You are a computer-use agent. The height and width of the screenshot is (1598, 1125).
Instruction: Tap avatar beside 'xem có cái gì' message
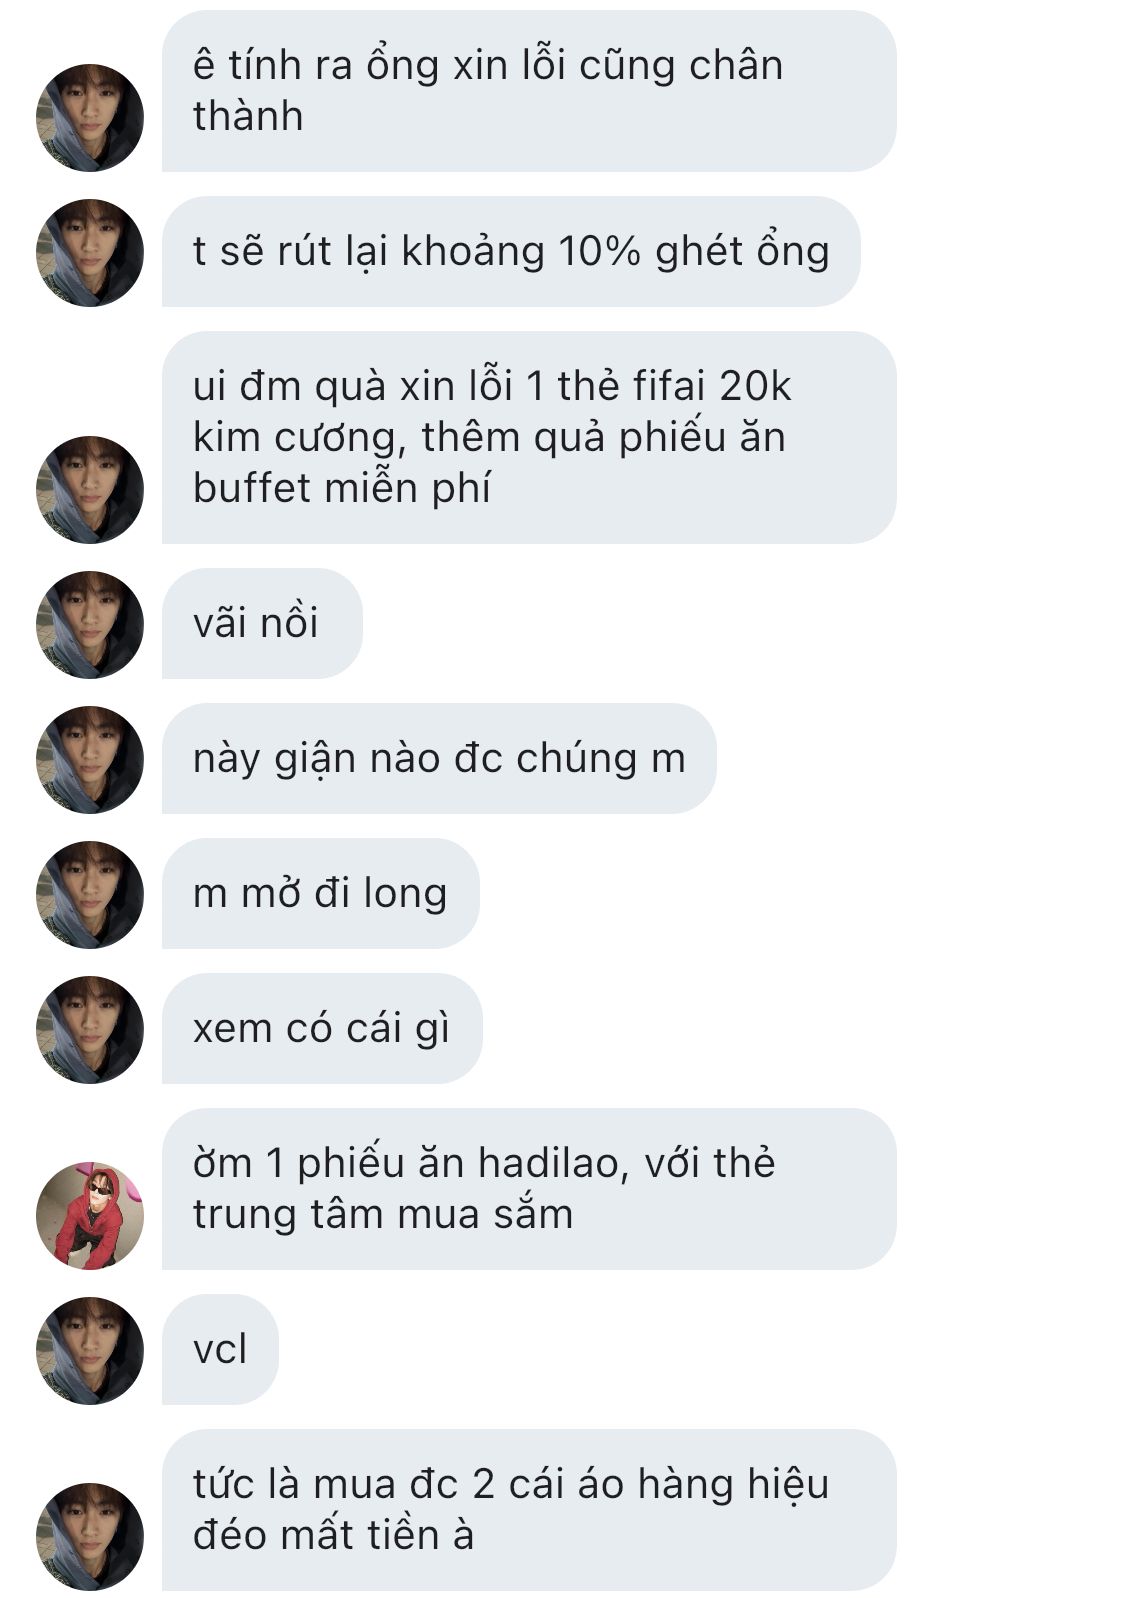[90, 1029]
